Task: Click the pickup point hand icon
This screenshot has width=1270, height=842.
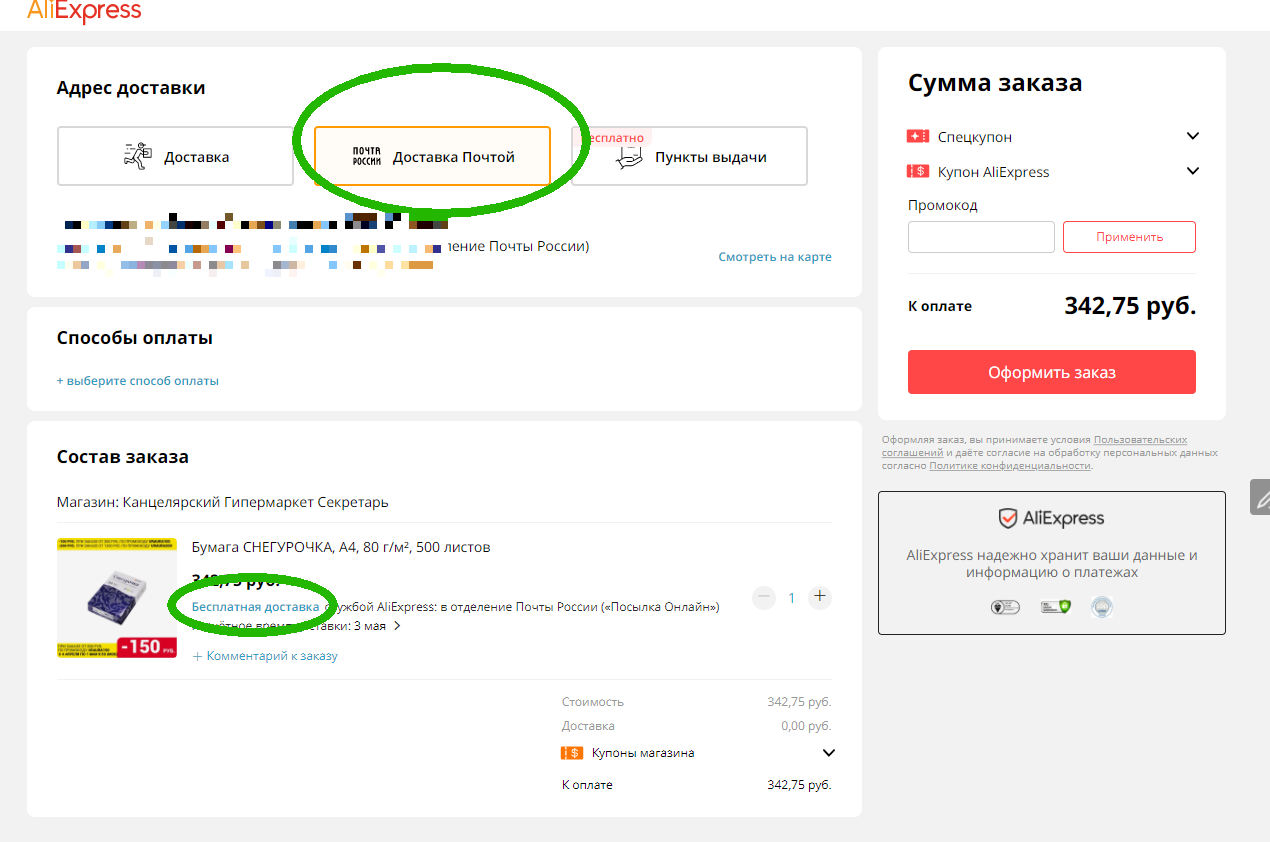Action: [630, 157]
